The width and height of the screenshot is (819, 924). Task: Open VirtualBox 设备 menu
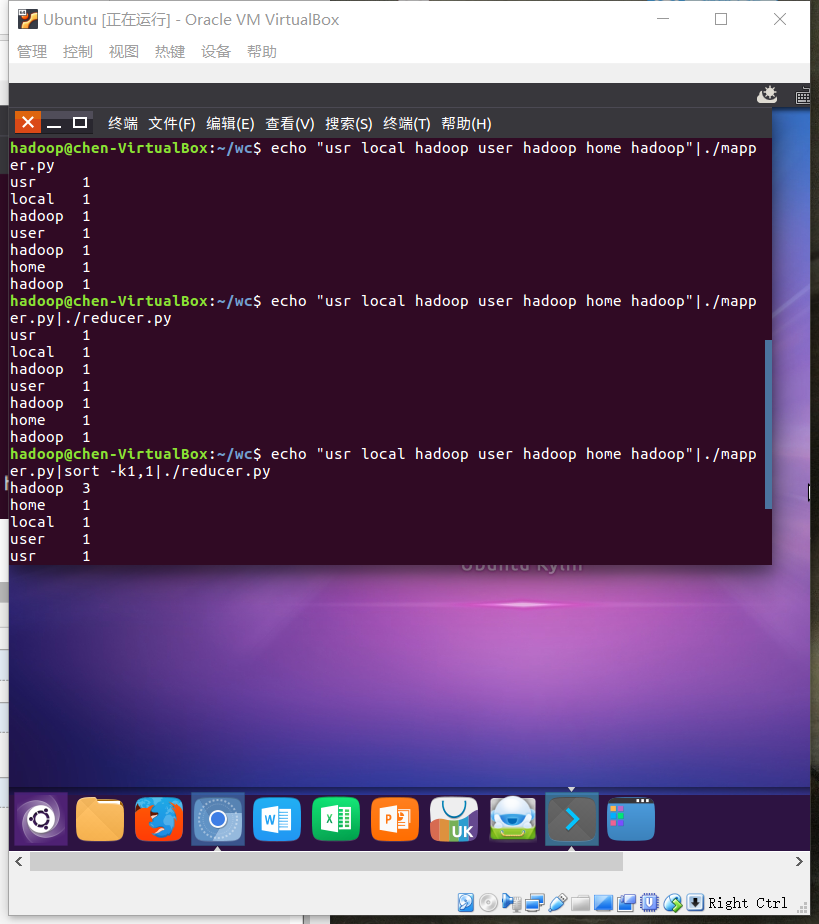coord(216,52)
